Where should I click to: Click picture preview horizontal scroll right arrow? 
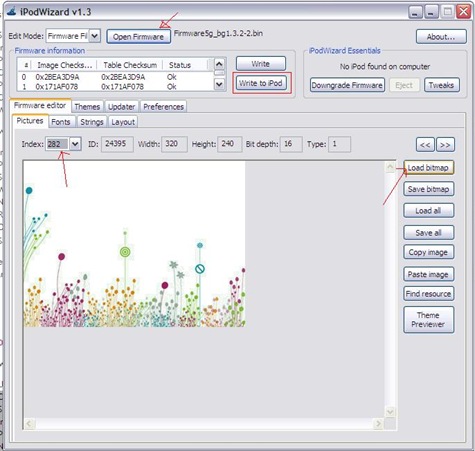coord(378,424)
